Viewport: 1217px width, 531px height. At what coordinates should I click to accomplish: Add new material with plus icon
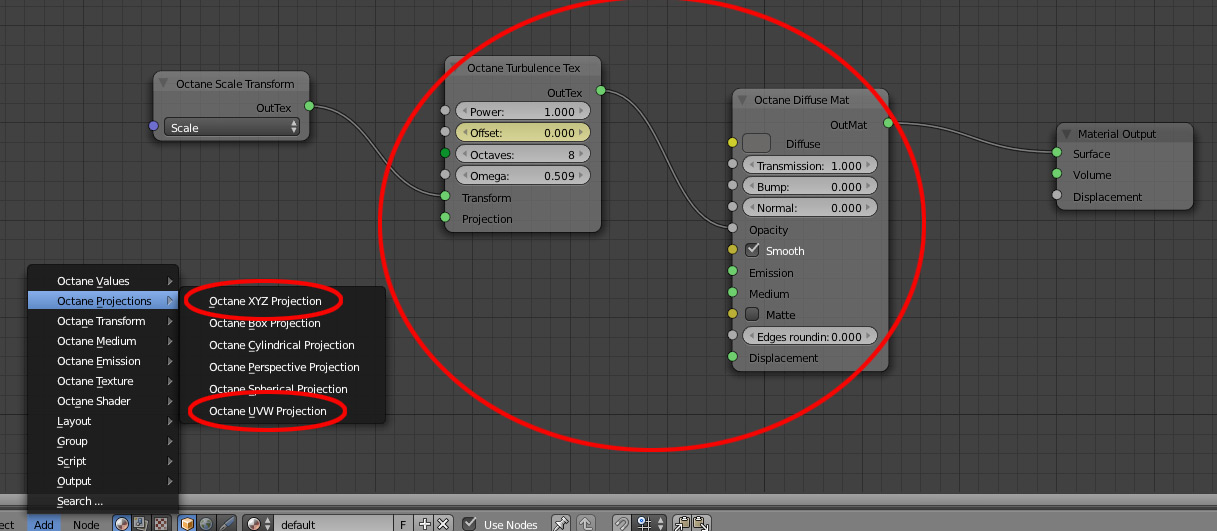(424, 524)
